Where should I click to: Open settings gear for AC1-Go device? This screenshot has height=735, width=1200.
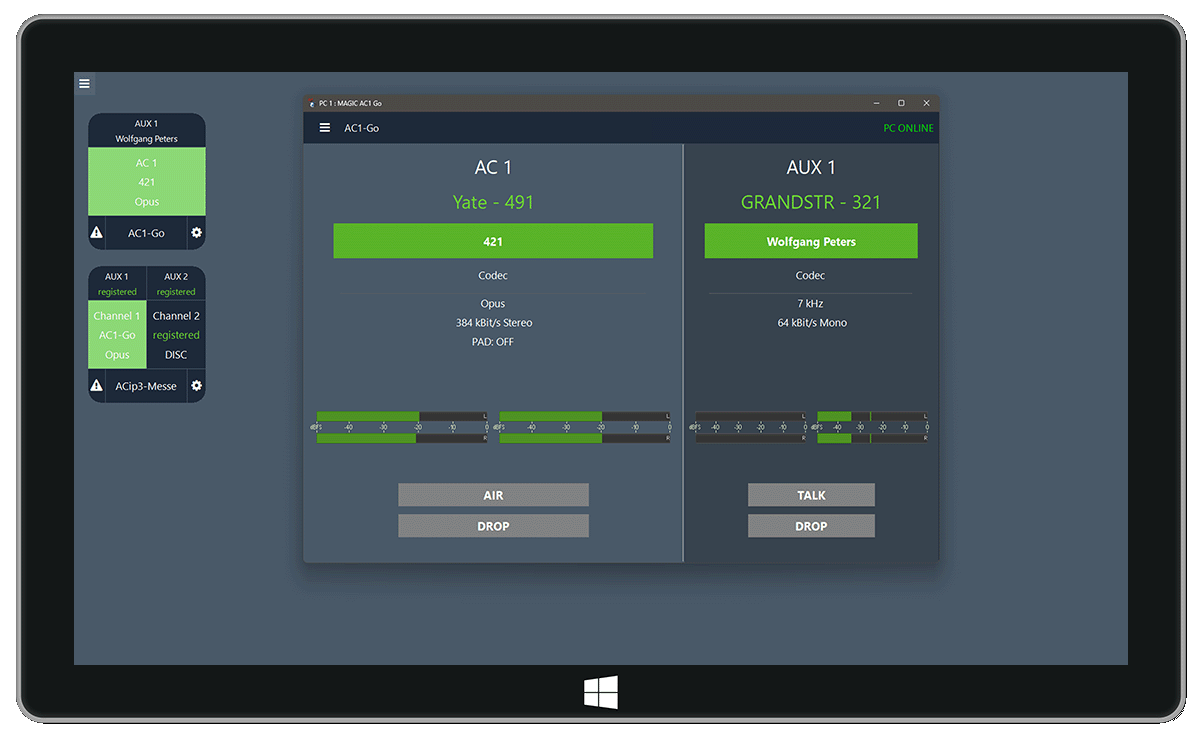coord(196,233)
